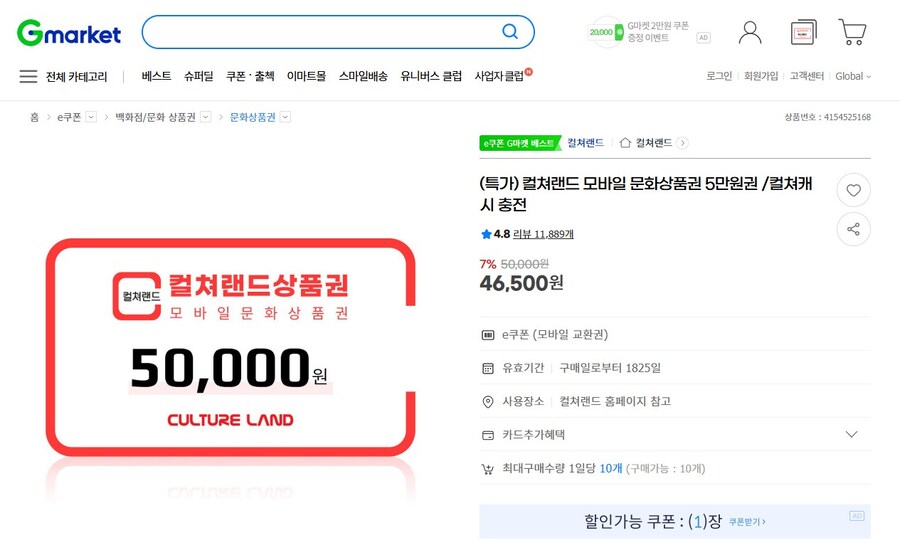Click the blue star rating icon
The height and width of the screenshot is (555, 900).
tap(486, 234)
